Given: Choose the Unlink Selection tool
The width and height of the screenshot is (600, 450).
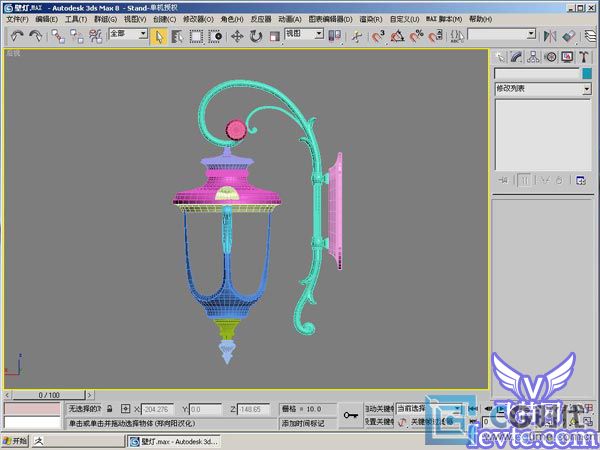Looking at the screenshot, I should [77, 36].
